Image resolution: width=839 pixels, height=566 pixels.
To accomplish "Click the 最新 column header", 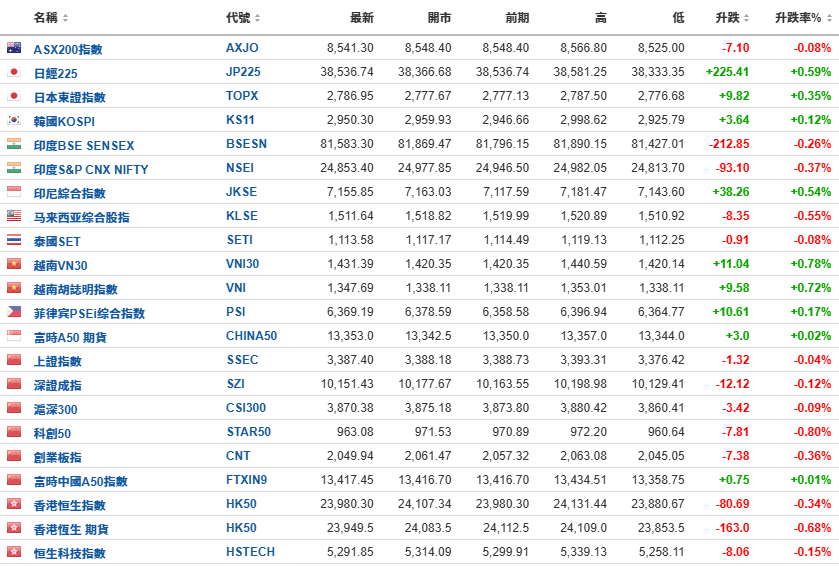I will click(362, 18).
